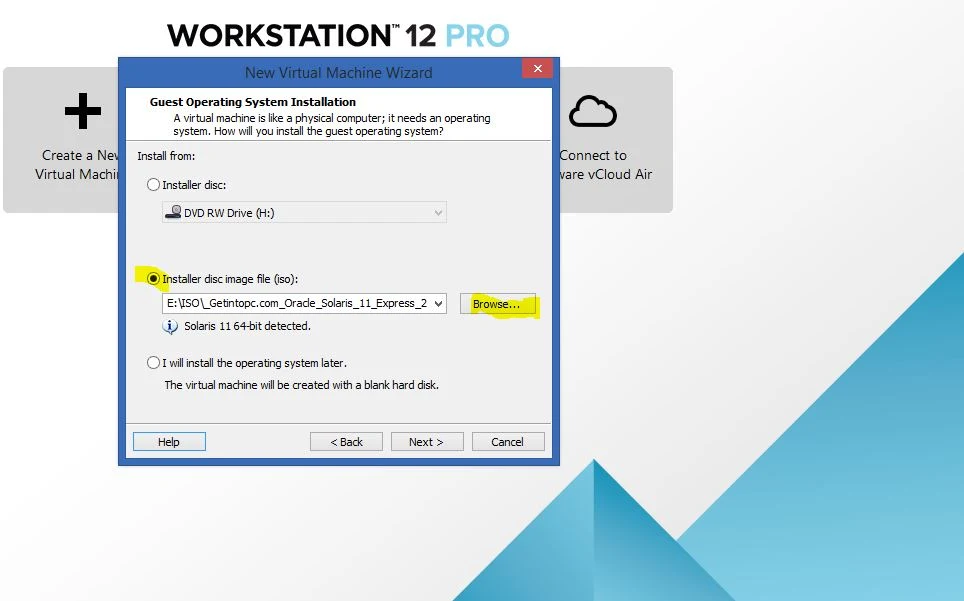Image resolution: width=964 pixels, height=601 pixels.
Task: Go back with the < Back button
Action: pos(346,441)
